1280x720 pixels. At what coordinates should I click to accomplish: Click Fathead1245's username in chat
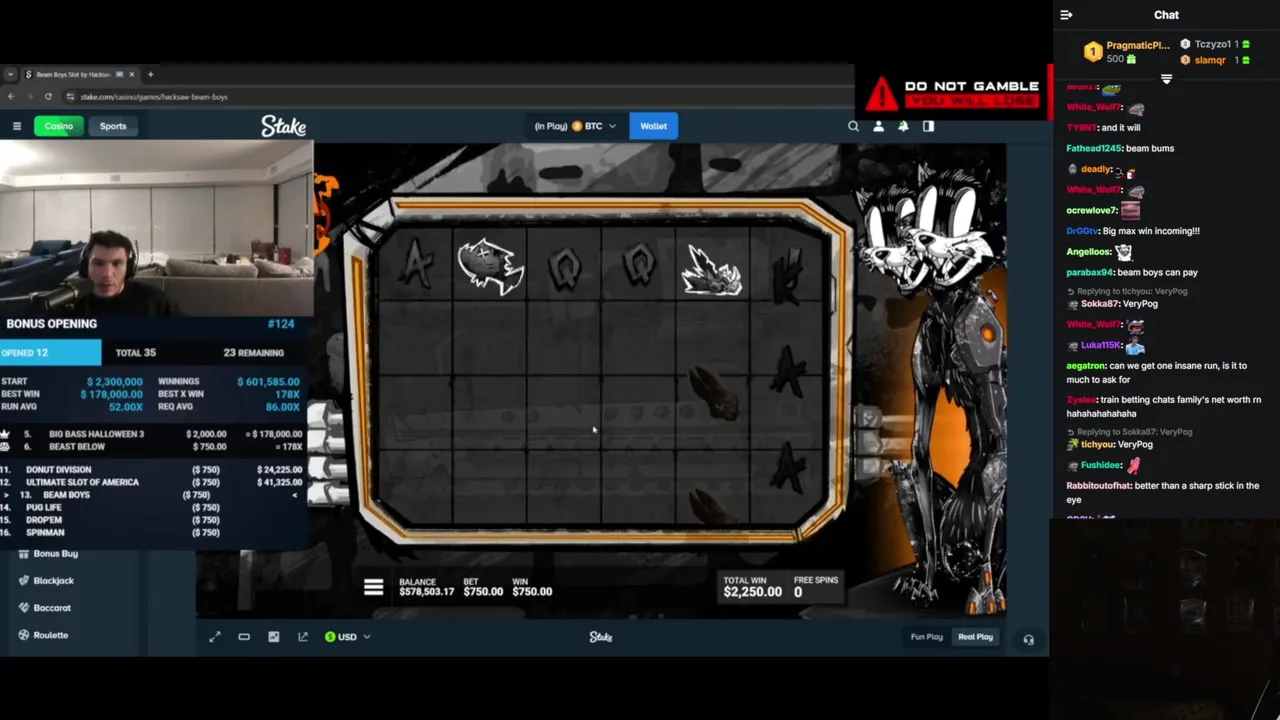tap(1094, 149)
